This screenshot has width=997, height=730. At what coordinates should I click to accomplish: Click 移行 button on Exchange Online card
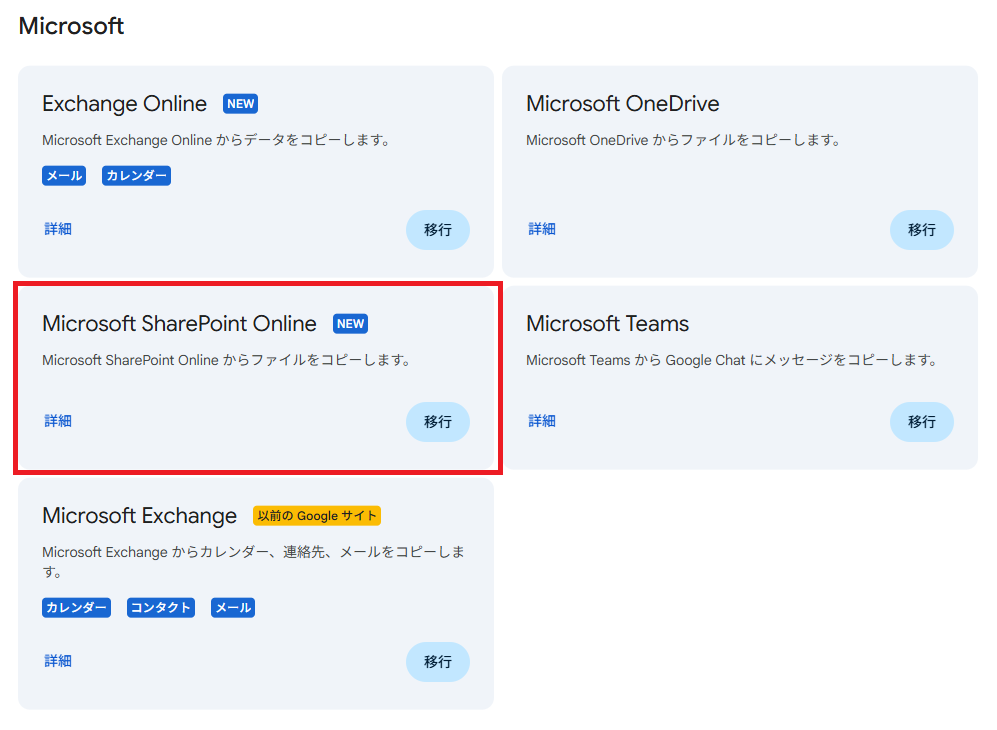pyautogui.click(x=437, y=230)
